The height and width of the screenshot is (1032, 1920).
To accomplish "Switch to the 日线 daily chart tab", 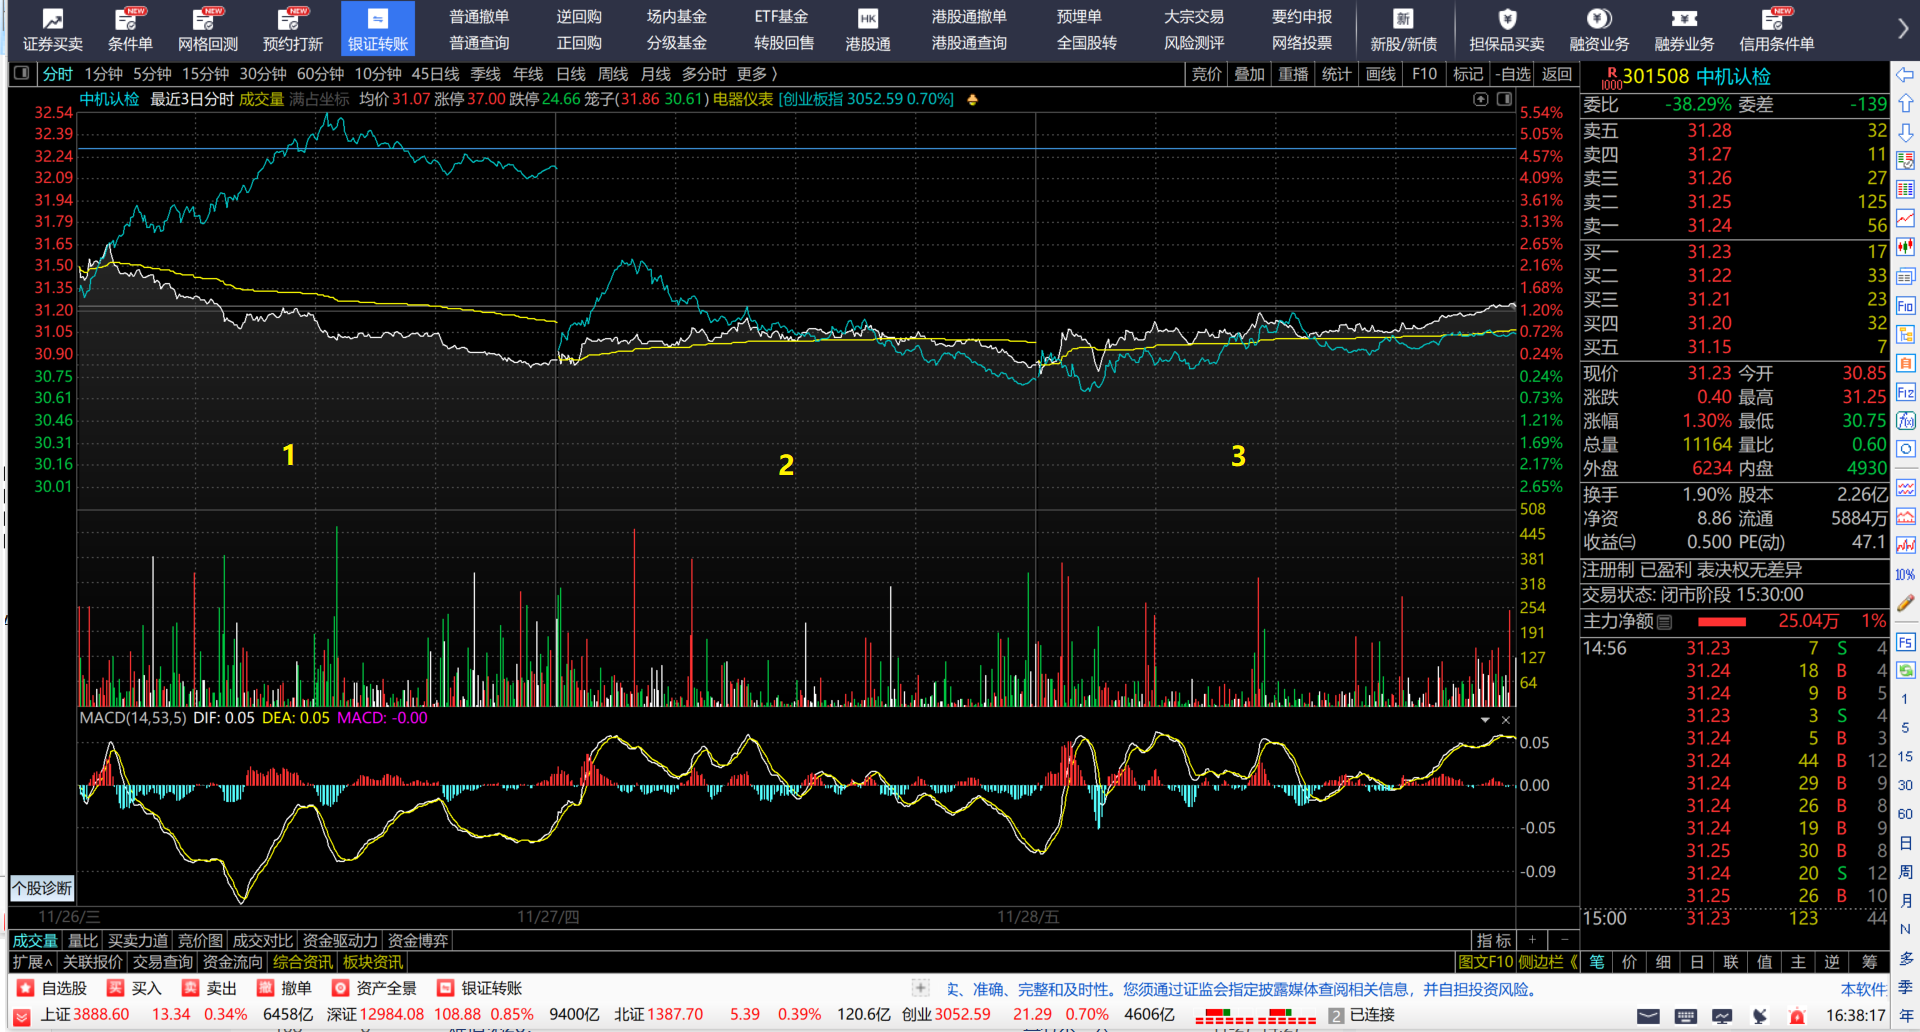I will [571, 74].
